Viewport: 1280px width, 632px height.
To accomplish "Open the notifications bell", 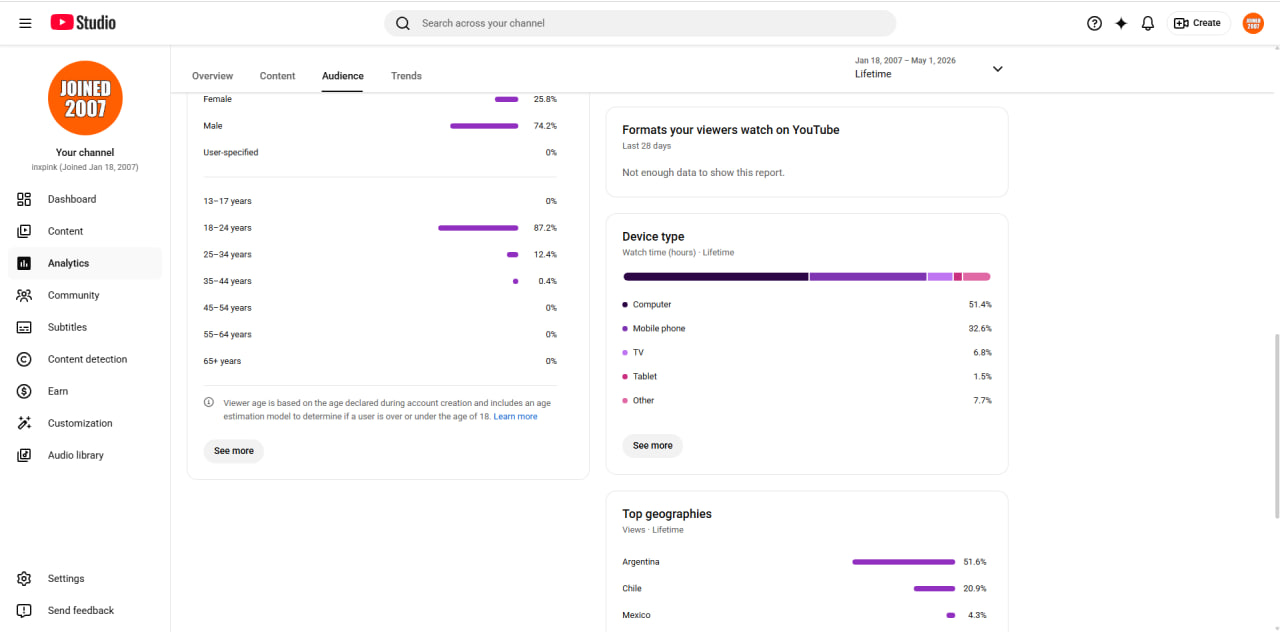I will click(x=1148, y=23).
